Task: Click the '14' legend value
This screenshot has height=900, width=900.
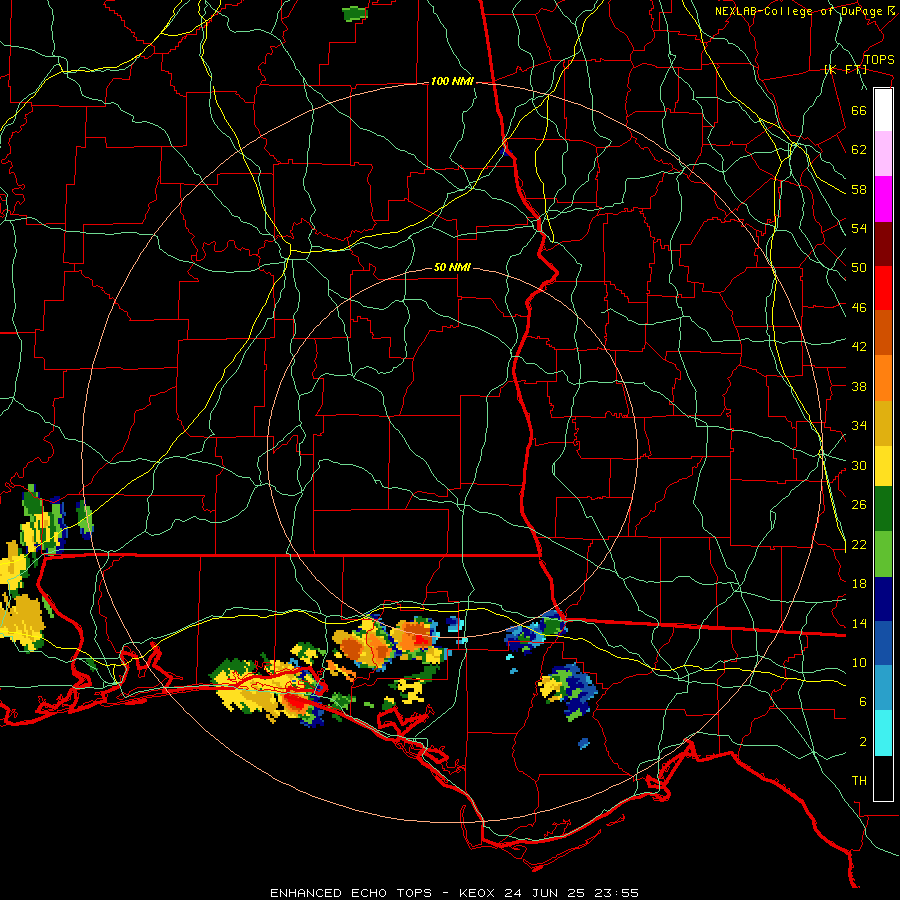Action: pos(859,623)
